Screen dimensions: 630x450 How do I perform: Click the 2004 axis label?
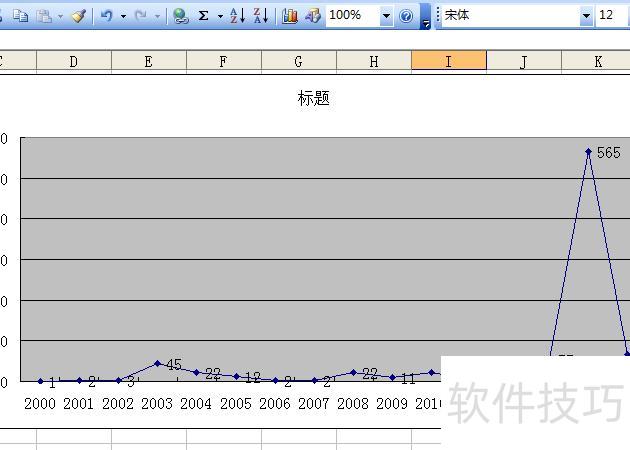coord(196,404)
